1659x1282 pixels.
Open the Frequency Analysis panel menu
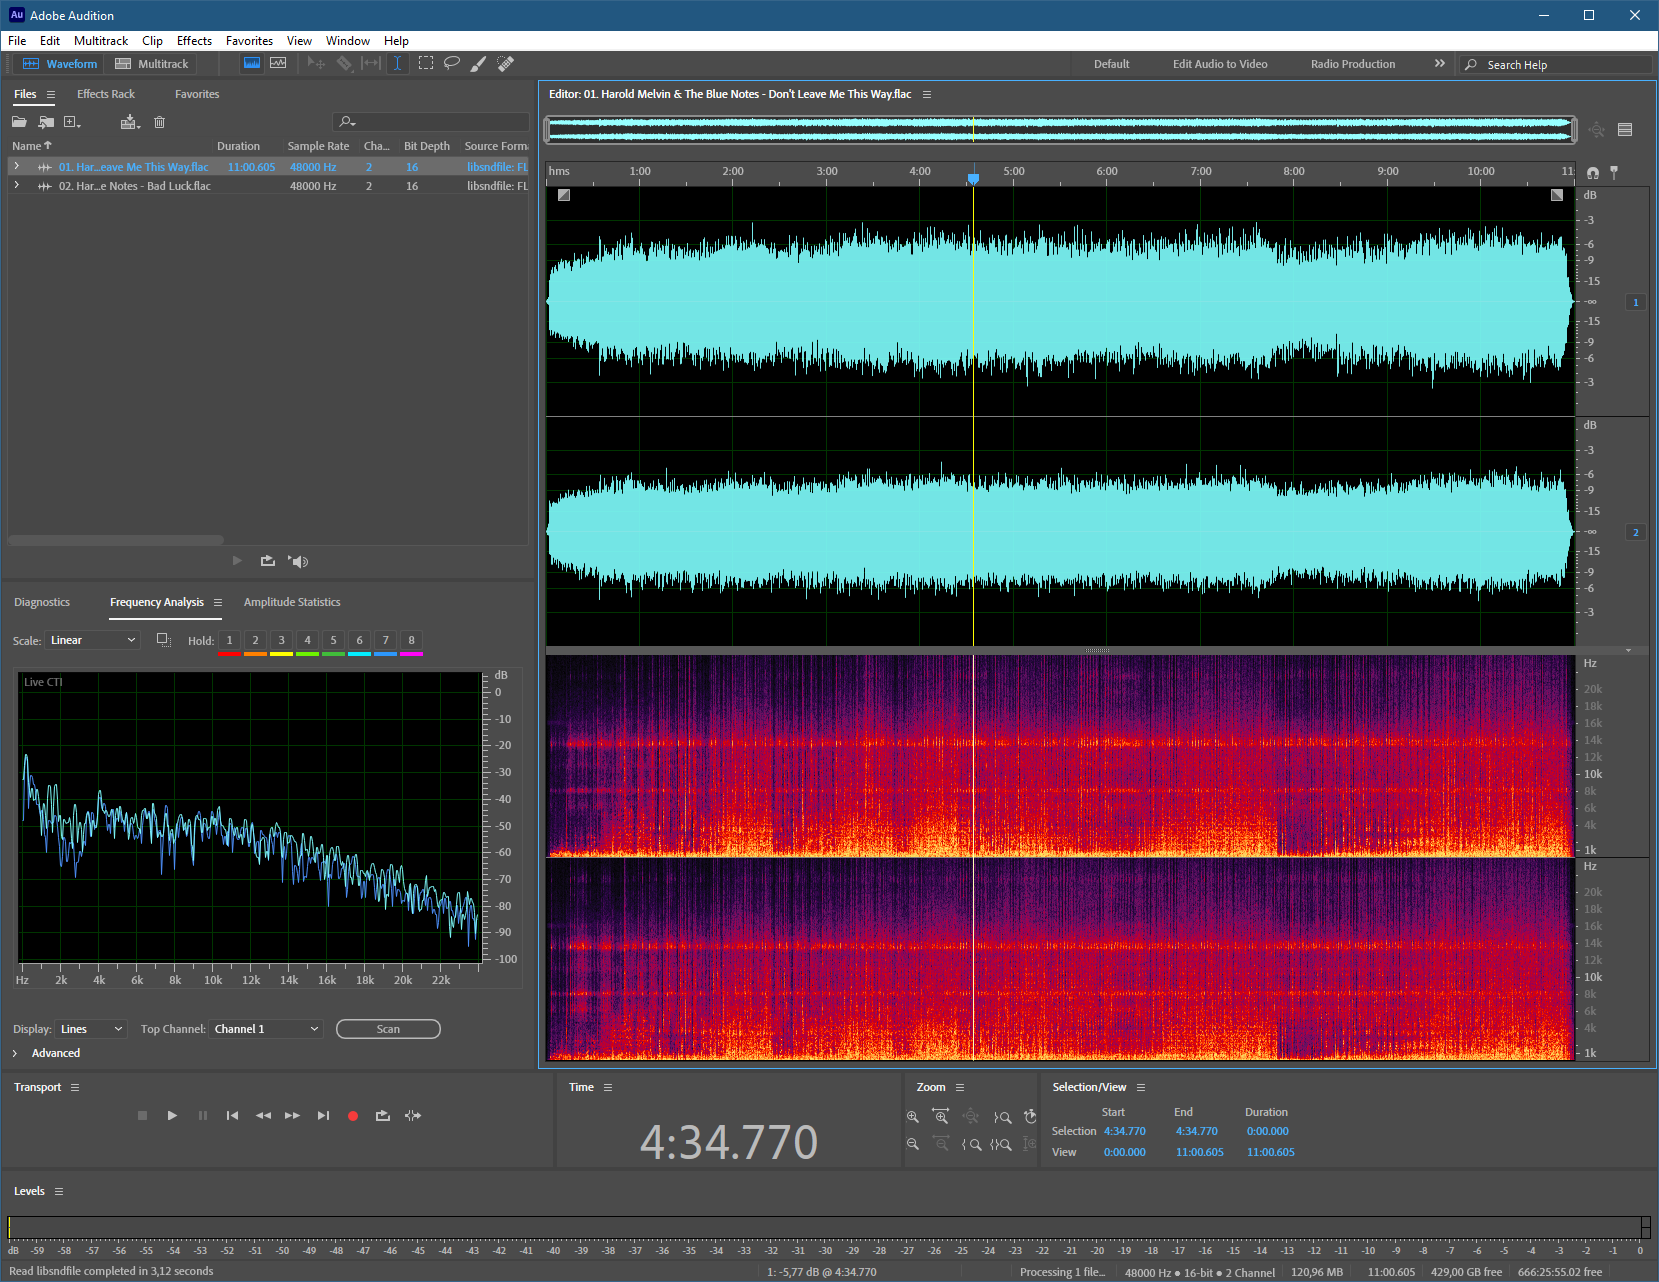[x=218, y=602]
